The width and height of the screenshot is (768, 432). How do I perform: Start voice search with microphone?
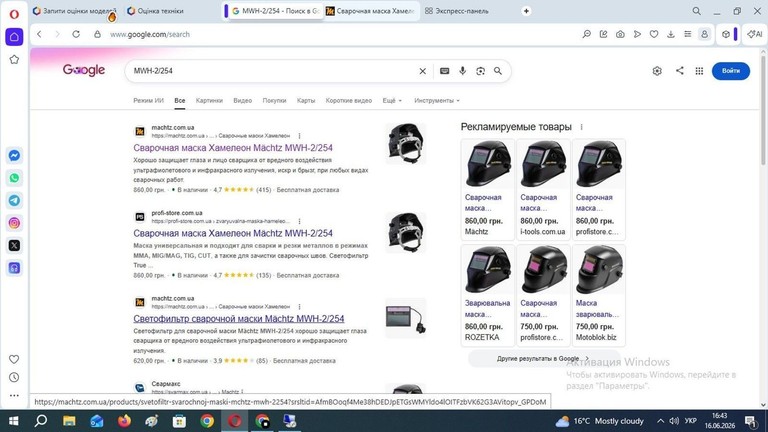point(462,71)
